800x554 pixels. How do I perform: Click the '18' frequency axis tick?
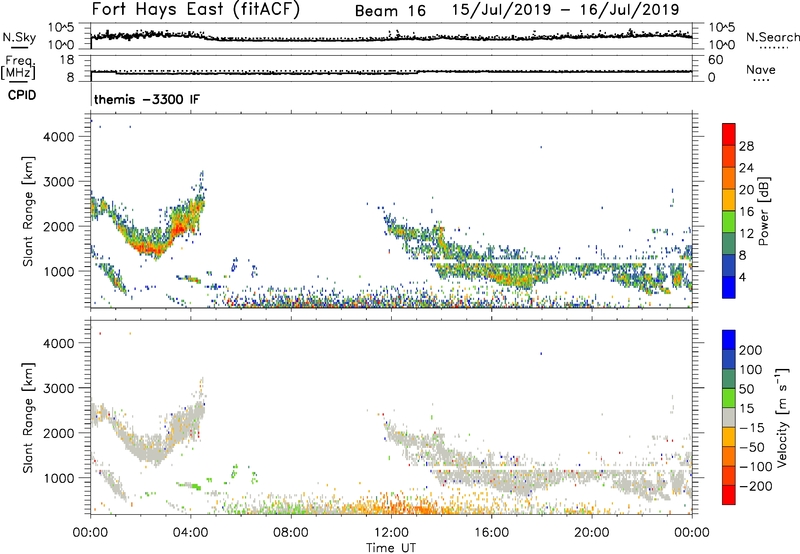point(66,60)
